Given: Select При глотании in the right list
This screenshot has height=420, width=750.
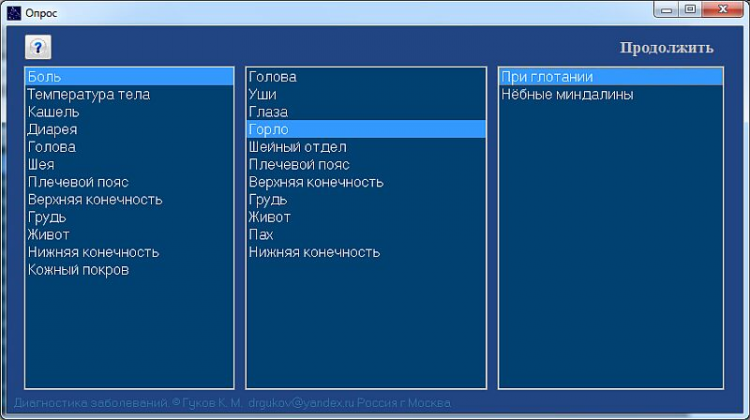Looking at the screenshot, I should [x=611, y=77].
